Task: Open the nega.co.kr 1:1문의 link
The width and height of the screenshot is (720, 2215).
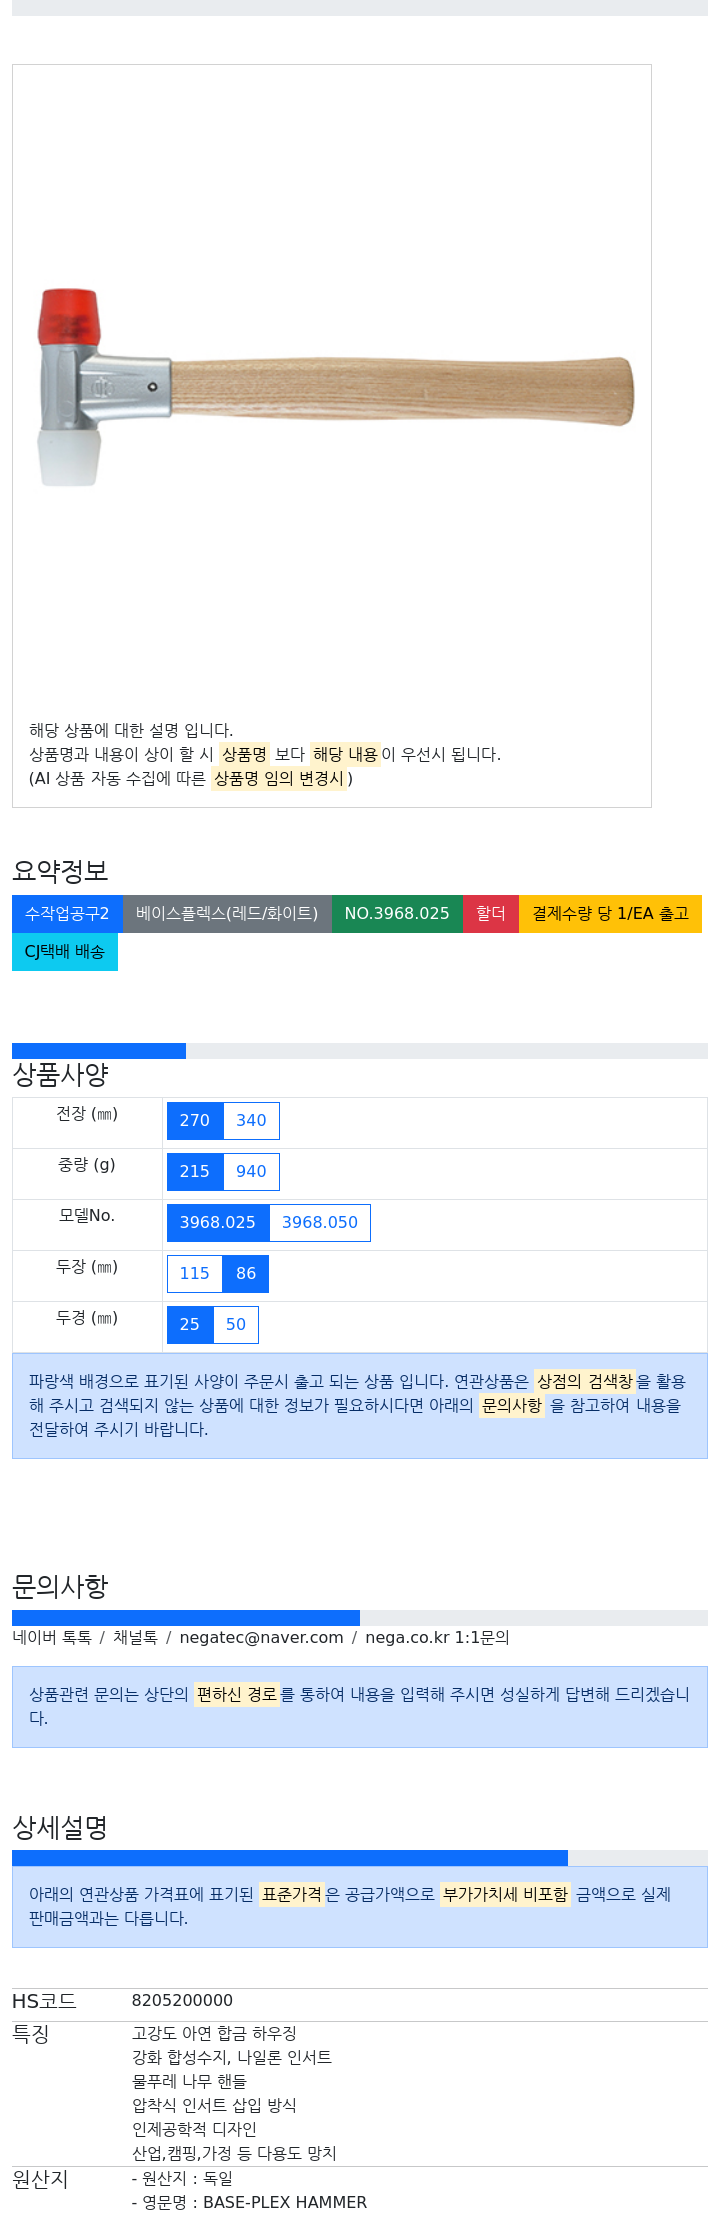Action: pos(437,1638)
